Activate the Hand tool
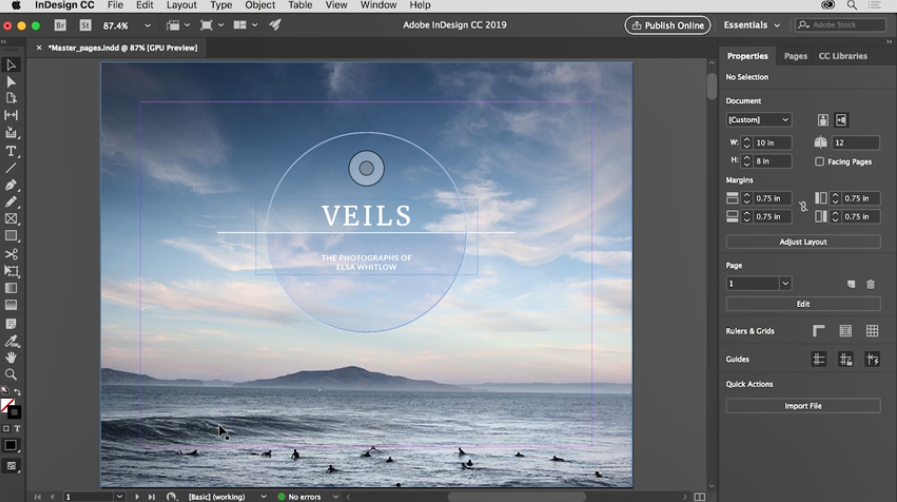The height and width of the screenshot is (502, 897). point(11,357)
